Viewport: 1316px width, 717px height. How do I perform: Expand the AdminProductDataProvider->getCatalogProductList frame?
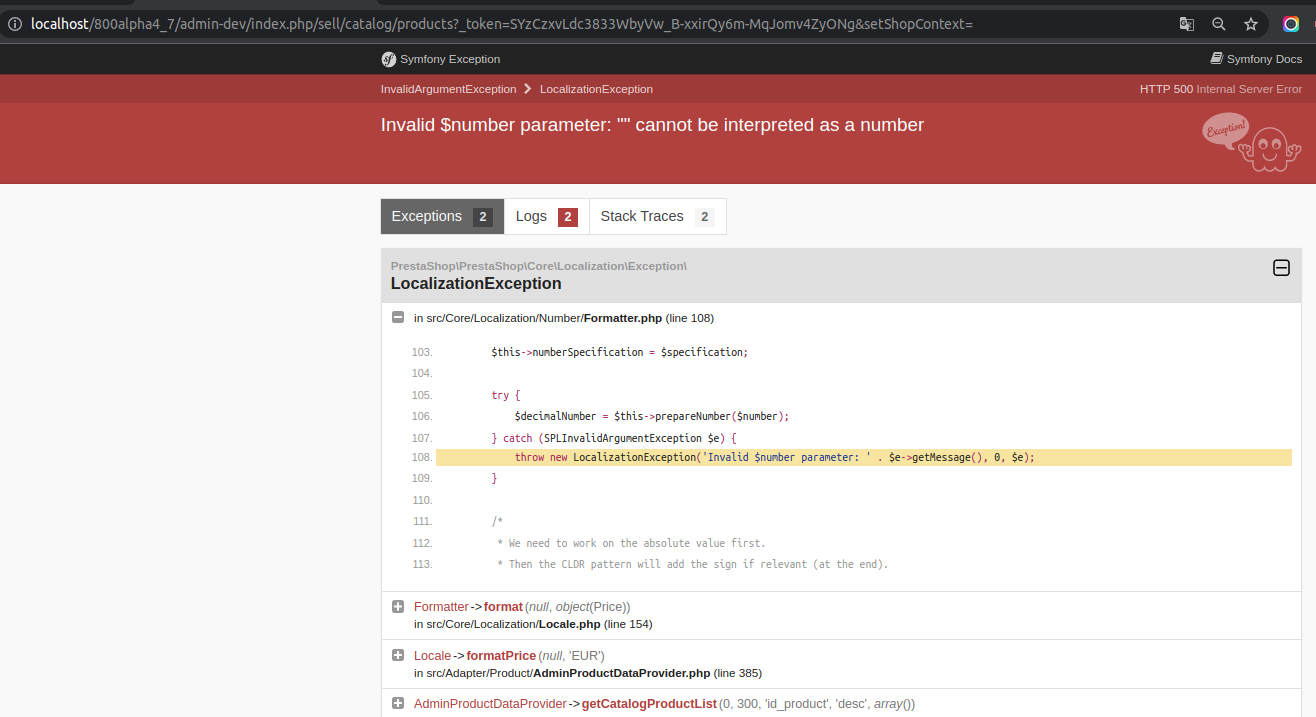click(398, 703)
